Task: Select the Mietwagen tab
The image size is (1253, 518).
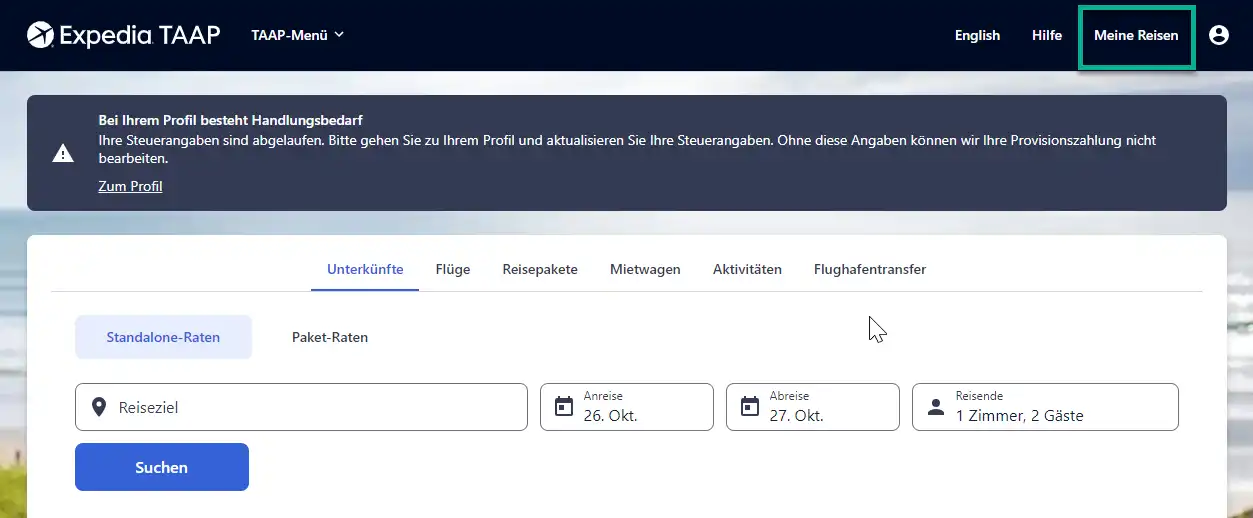Action: 645,269
